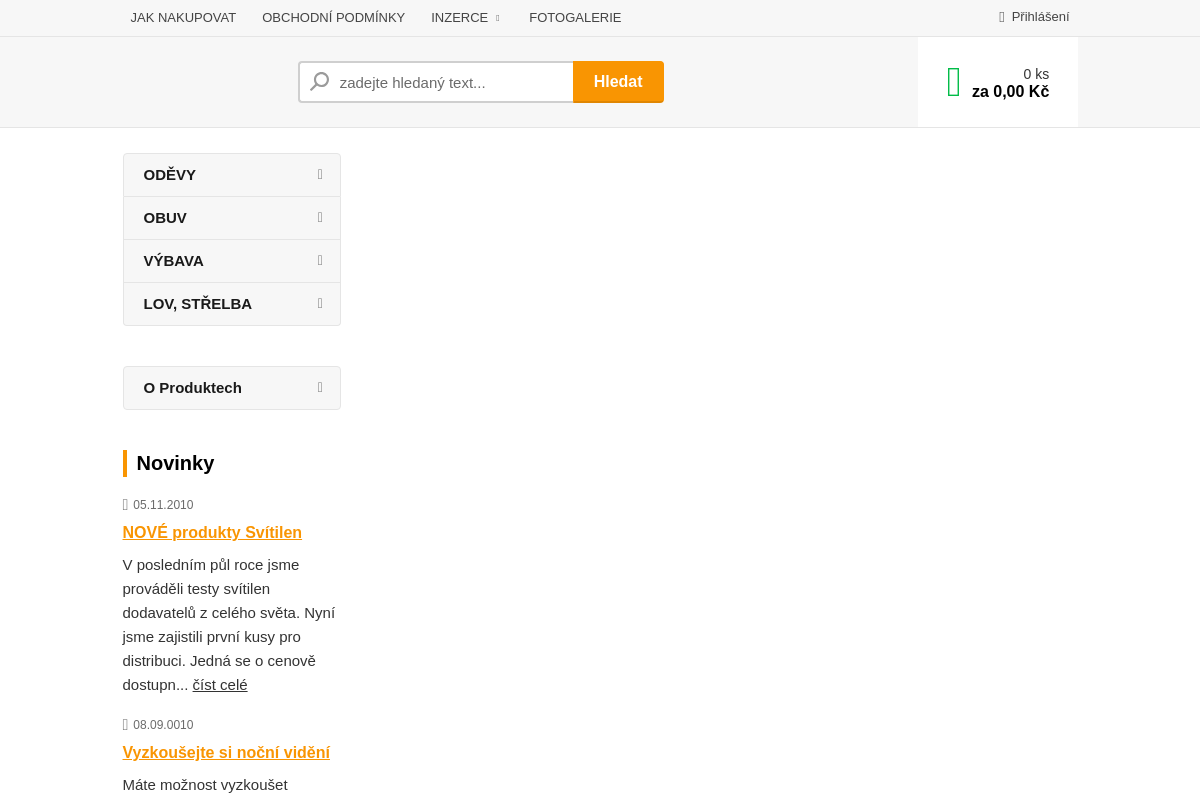Expand the ODĚVY category arrow
Viewport: 1200px width, 800px height.
point(320,175)
